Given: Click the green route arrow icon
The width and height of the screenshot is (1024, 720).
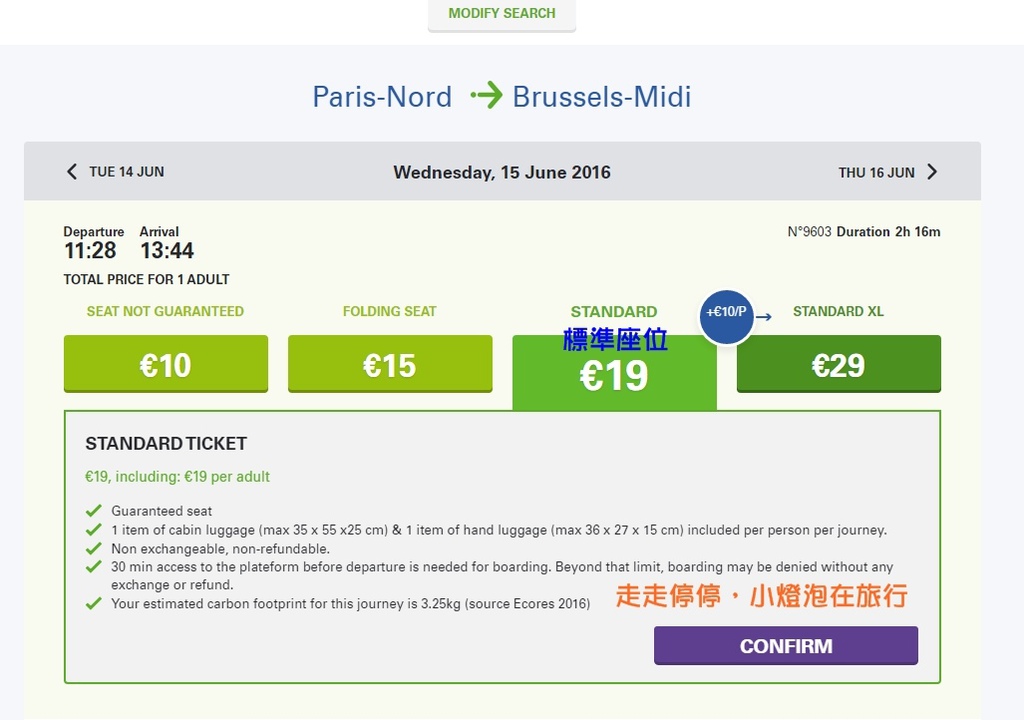Looking at the screenshot, I should pos(487,96).
